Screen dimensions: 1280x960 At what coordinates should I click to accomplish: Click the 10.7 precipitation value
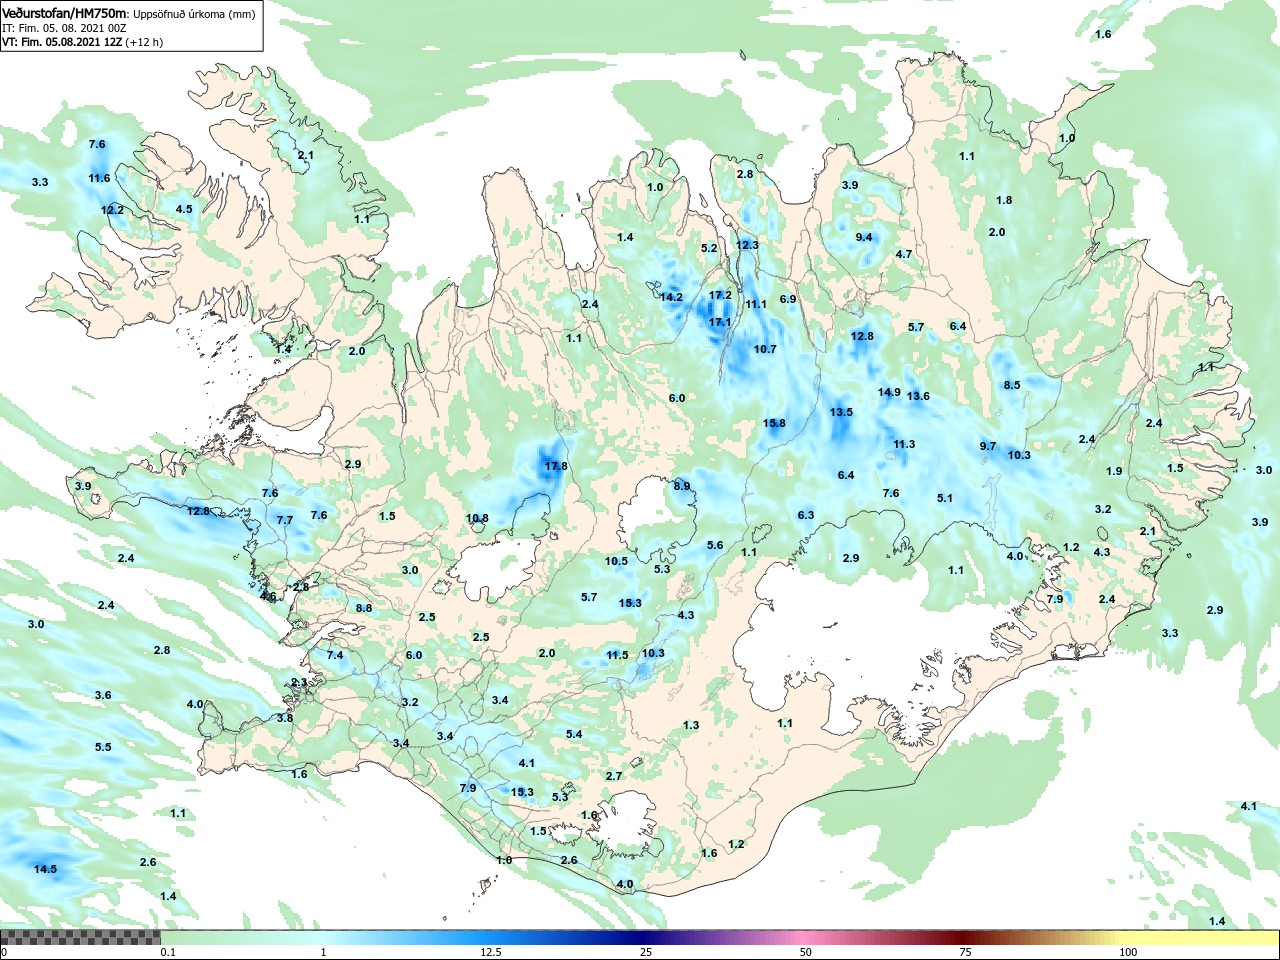point(764,349)
